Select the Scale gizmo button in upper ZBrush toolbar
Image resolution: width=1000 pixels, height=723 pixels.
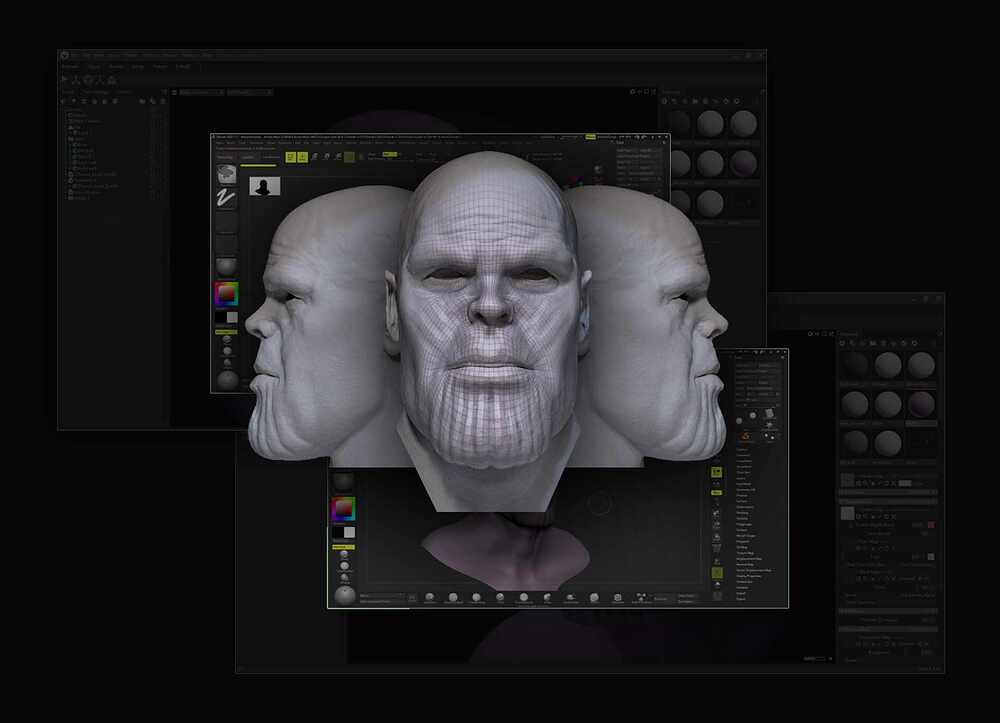(x=327, y=157)
